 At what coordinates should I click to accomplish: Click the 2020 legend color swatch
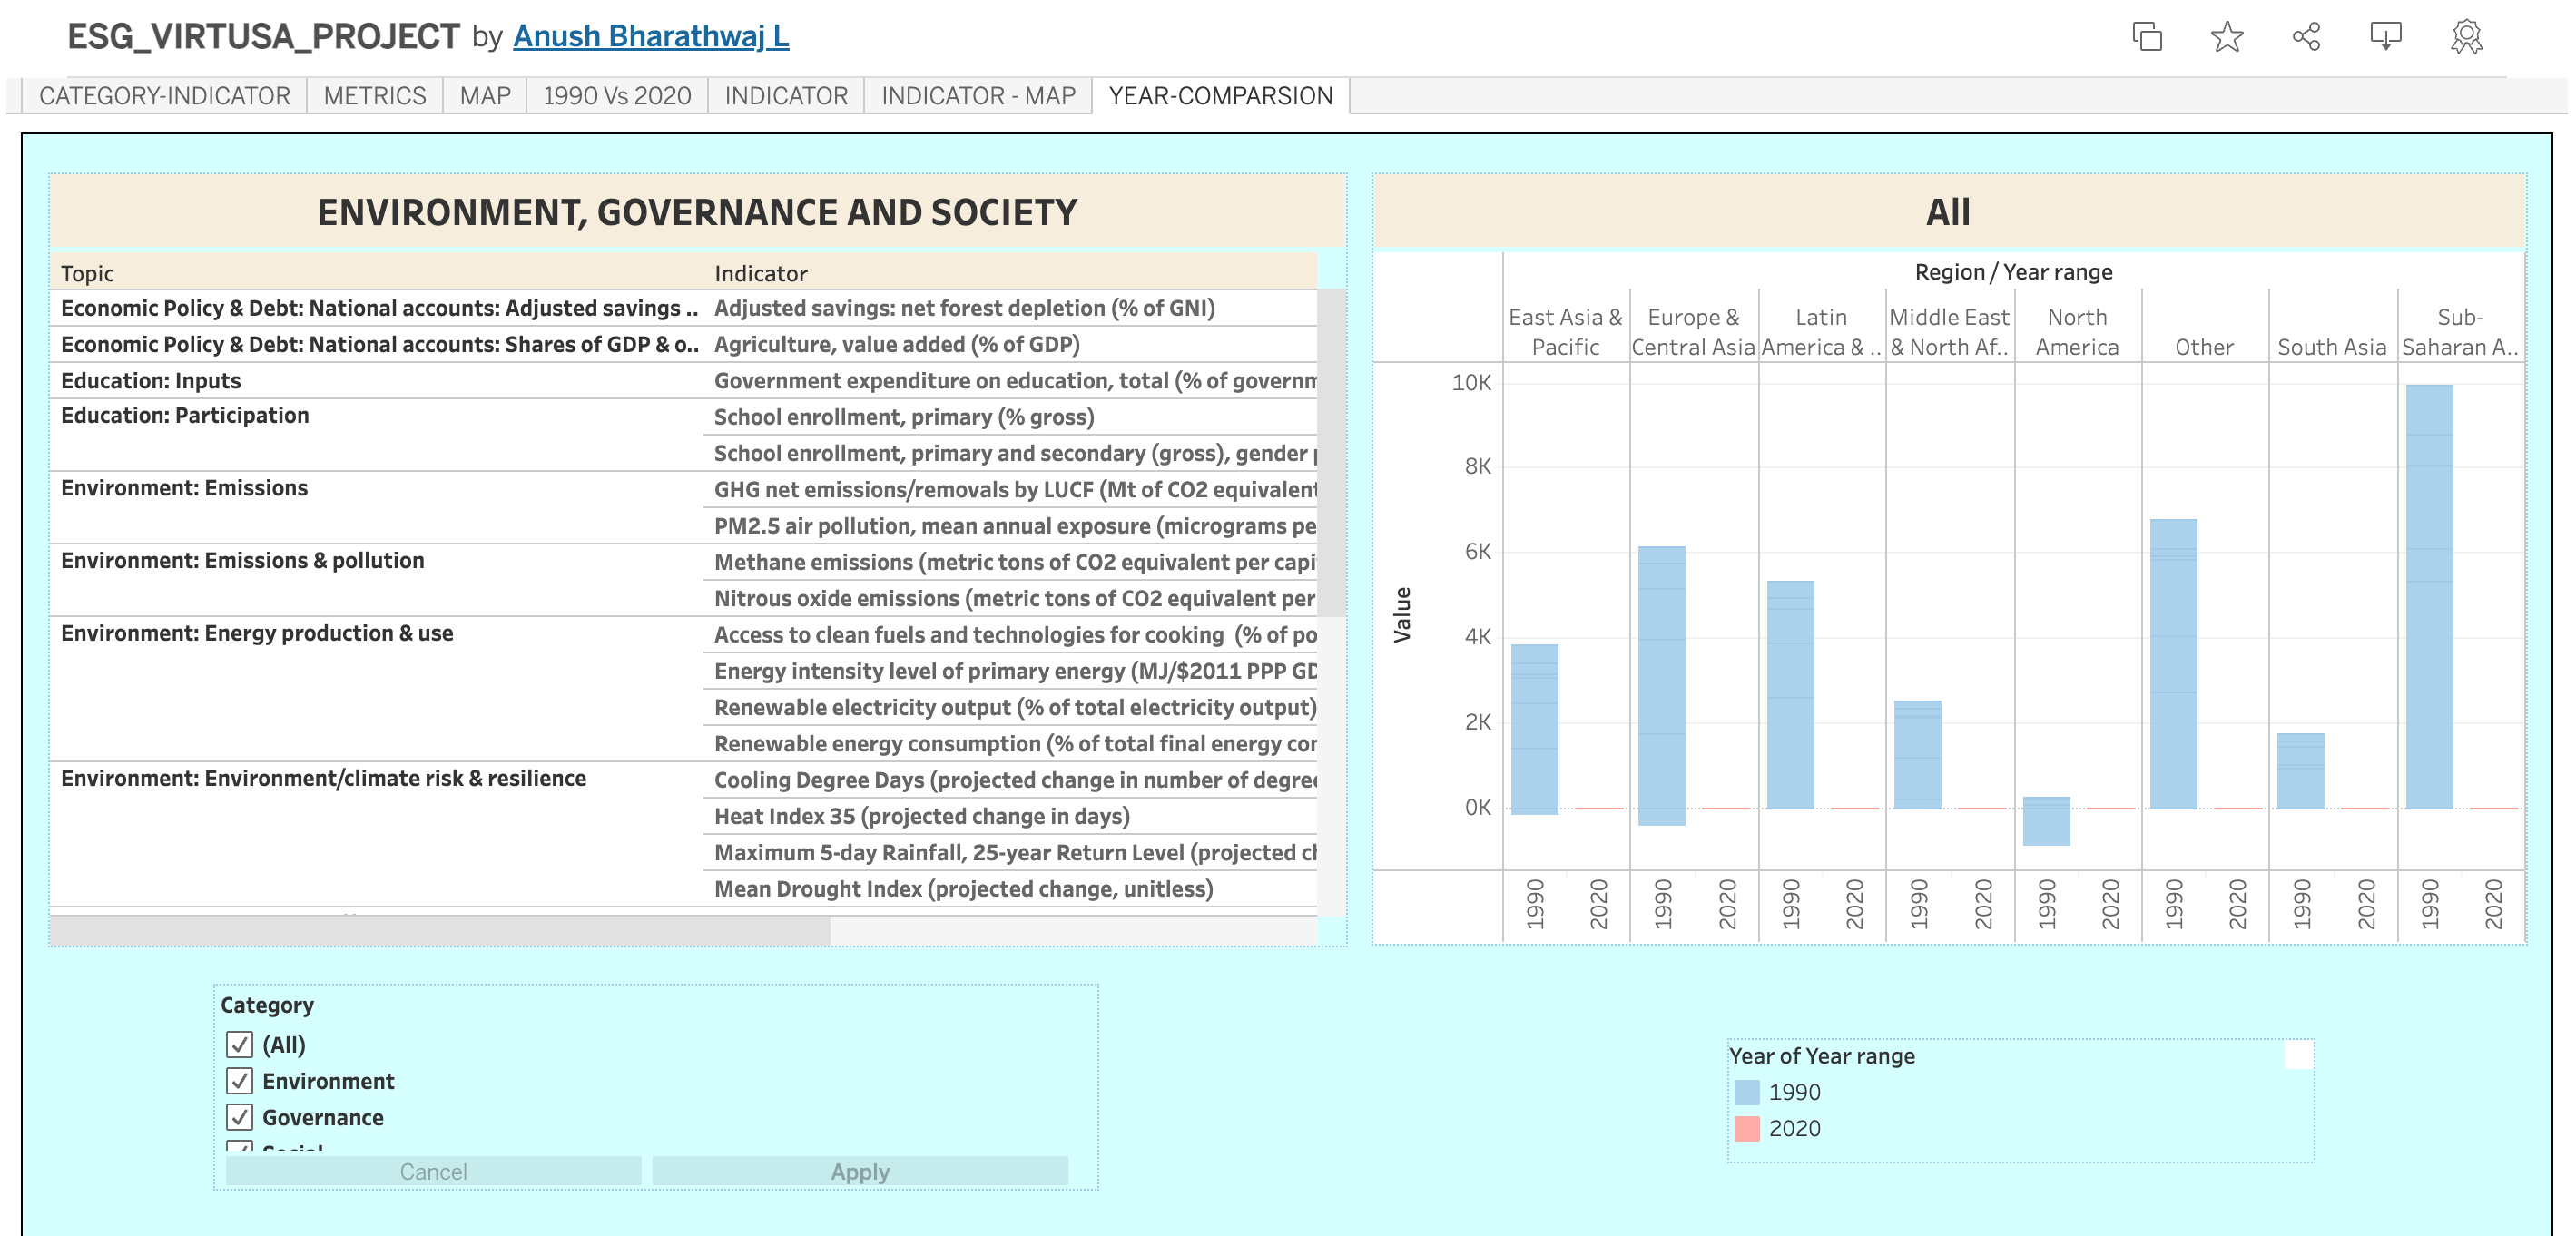tap(1746, 1128)
